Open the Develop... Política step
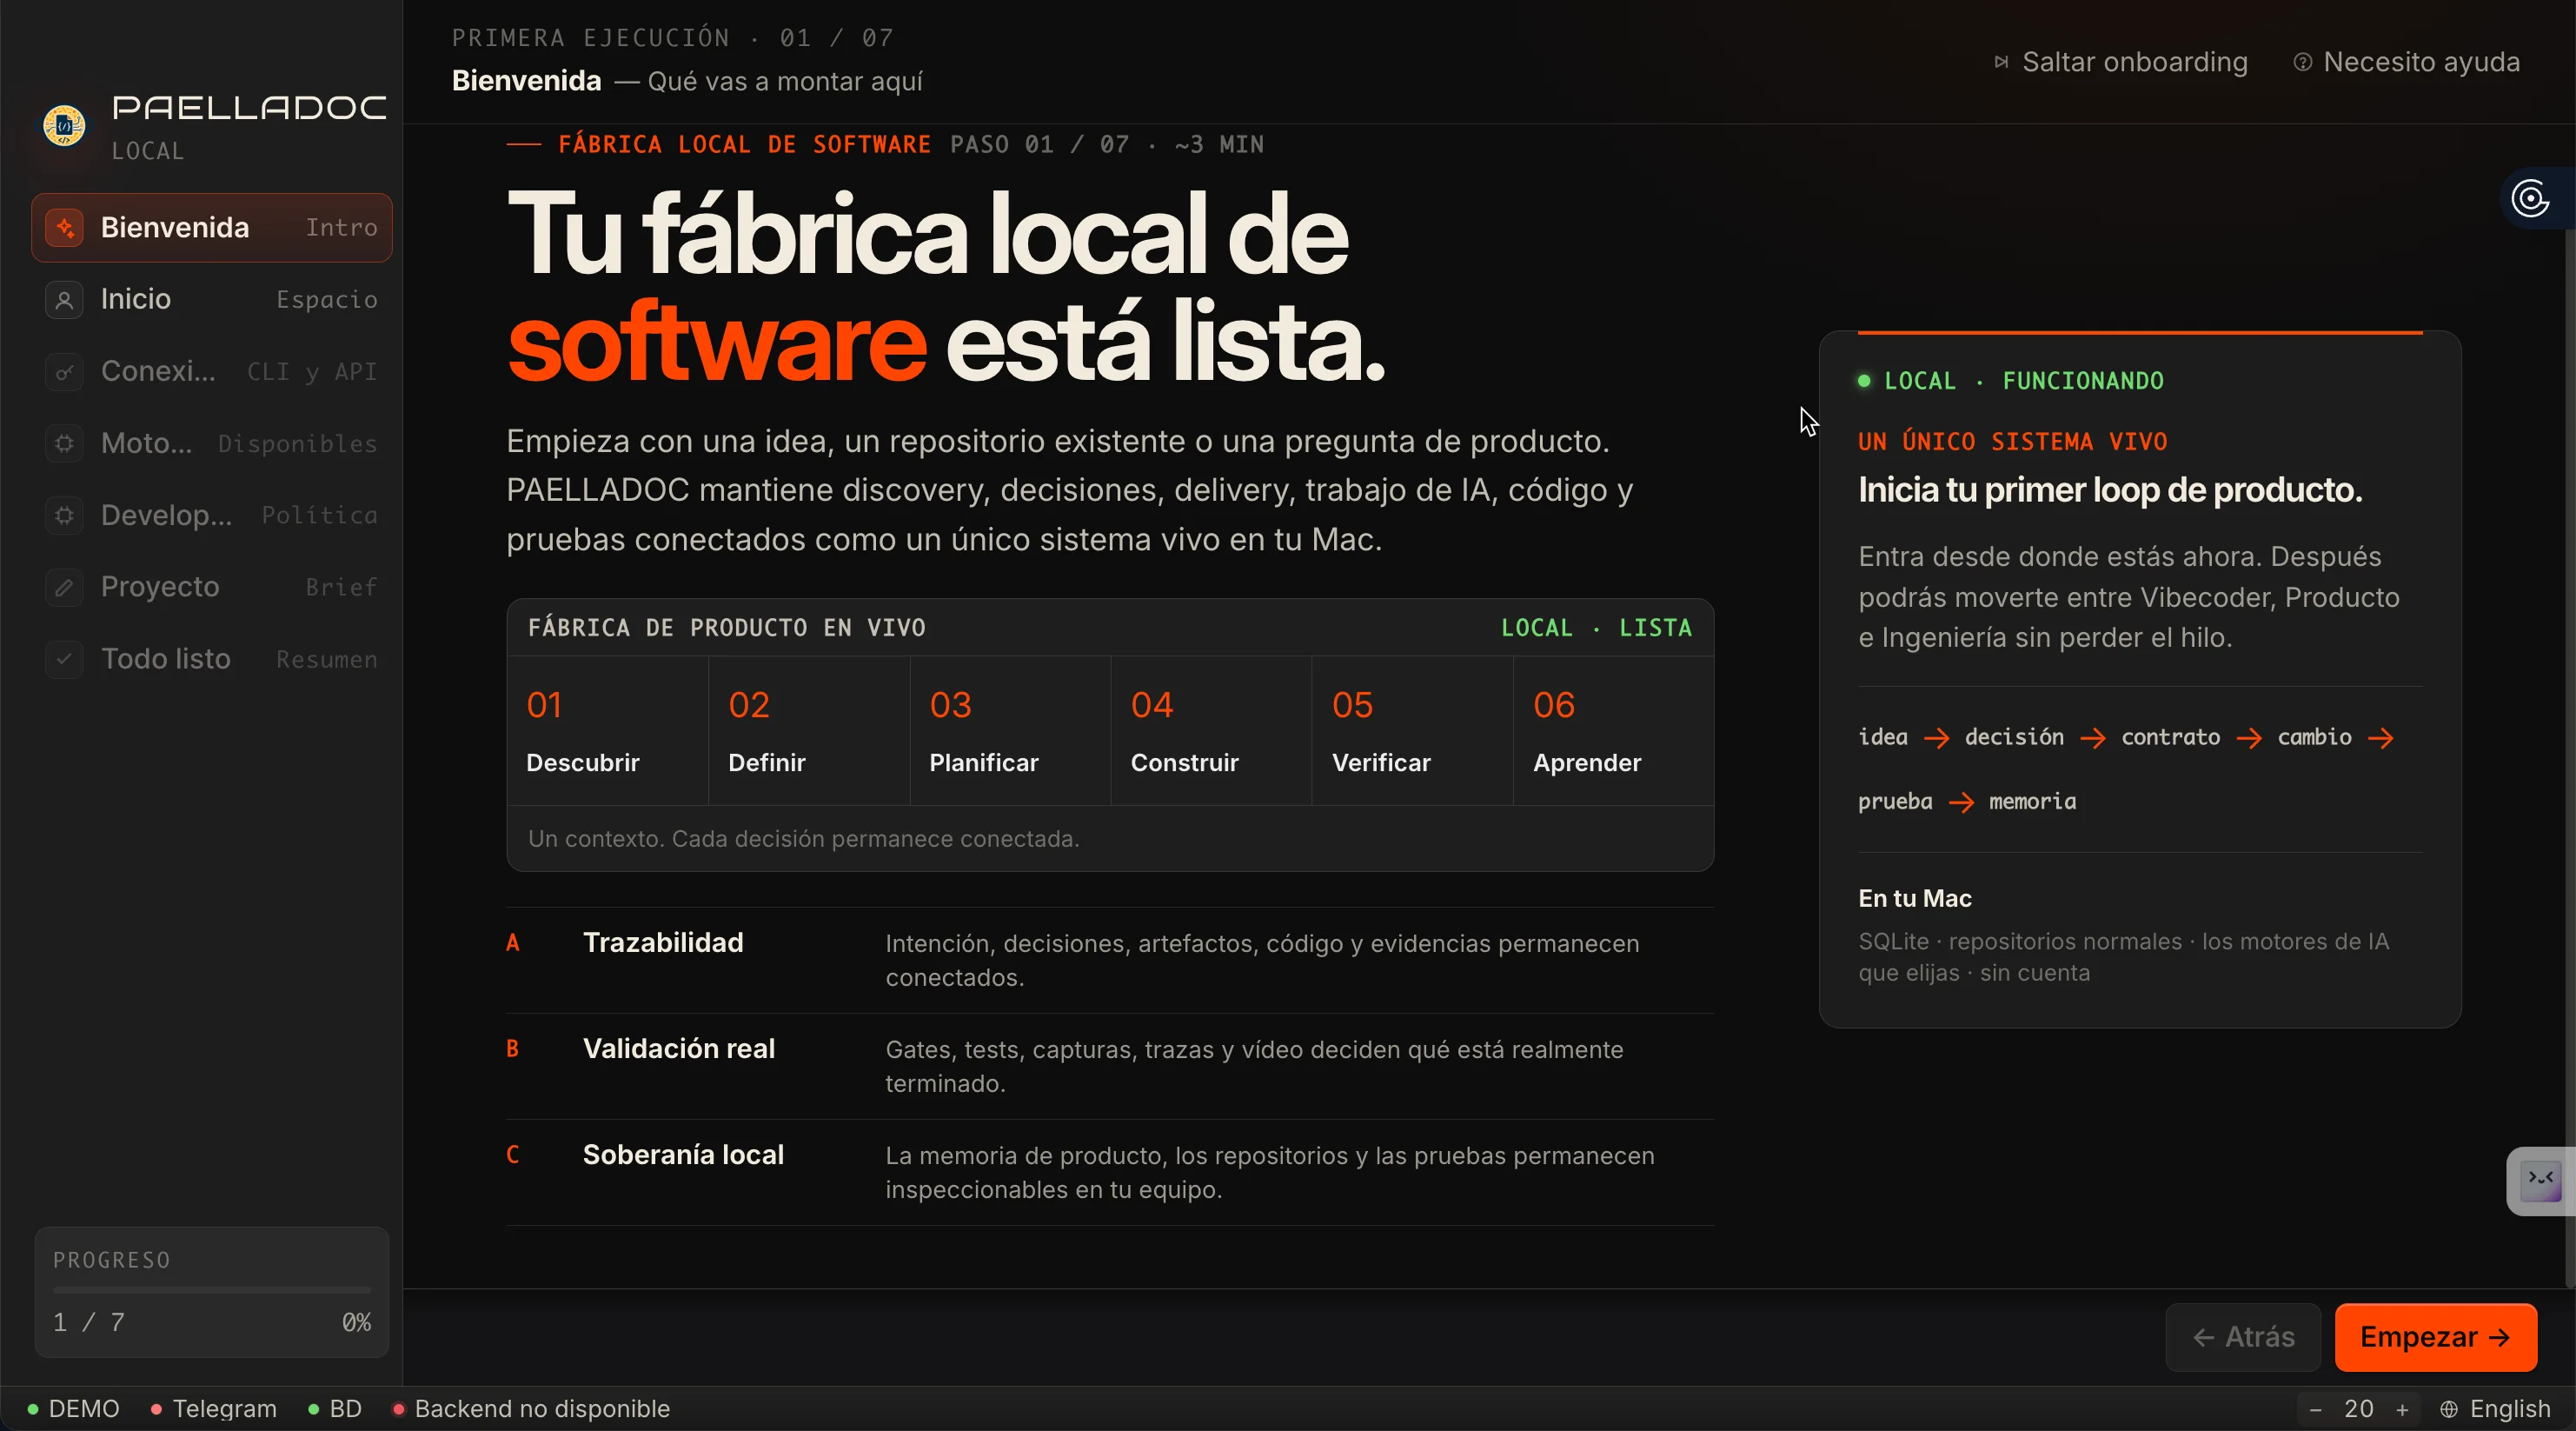Viewport: 2576px width, 1431px height. [212, 515]
